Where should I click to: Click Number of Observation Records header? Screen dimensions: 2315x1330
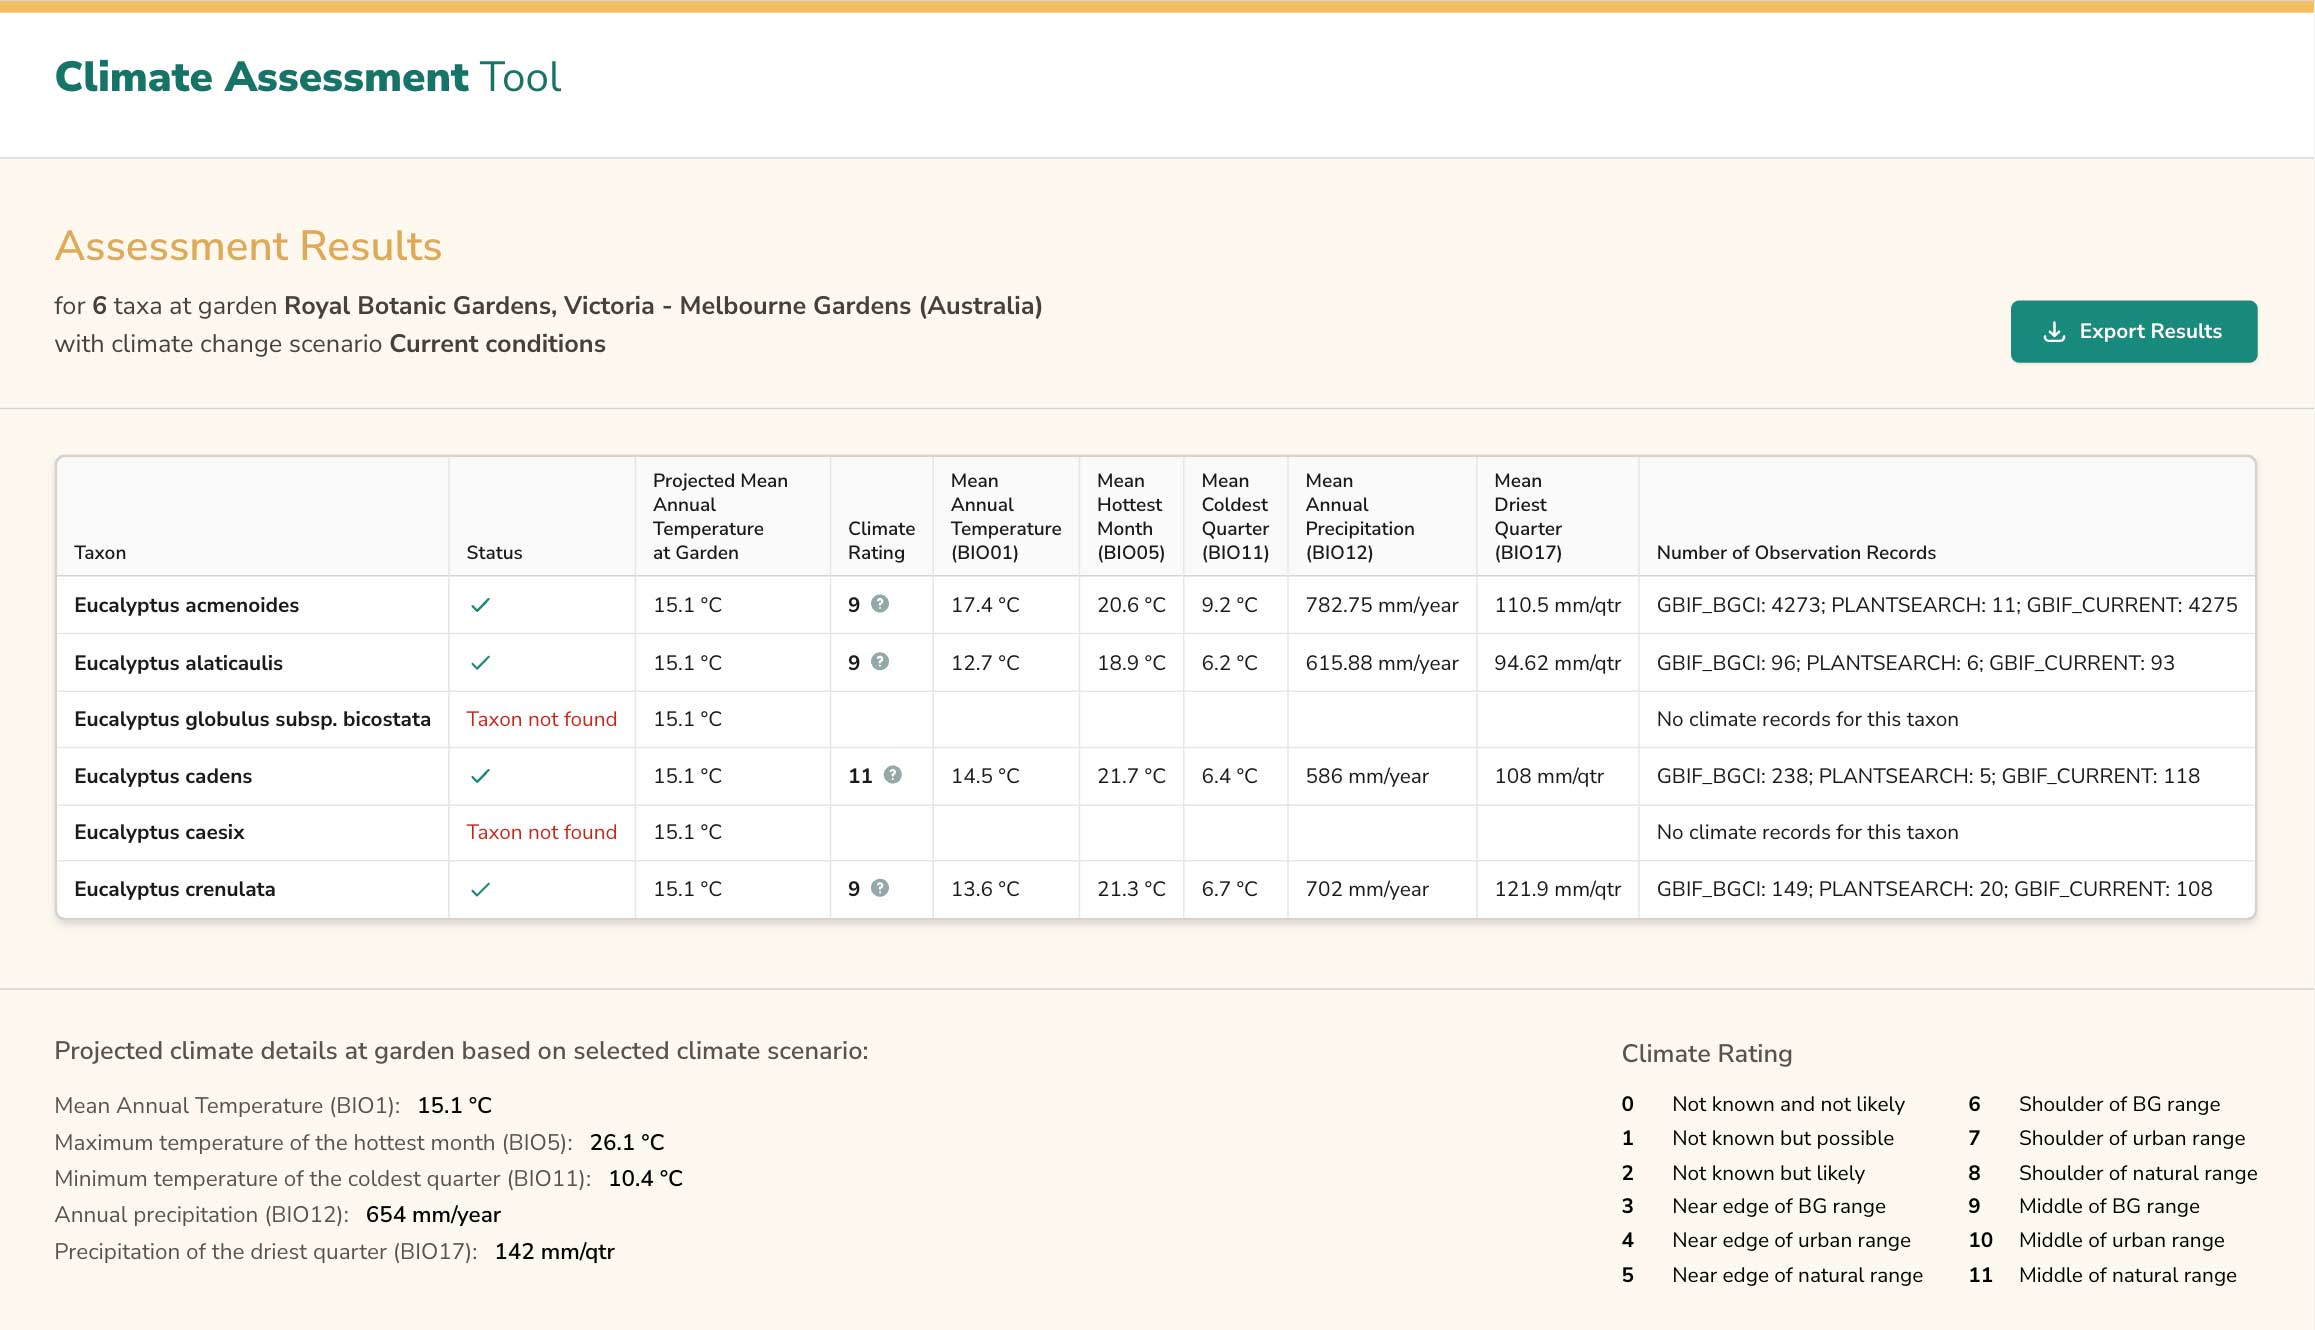(1794, 551)
